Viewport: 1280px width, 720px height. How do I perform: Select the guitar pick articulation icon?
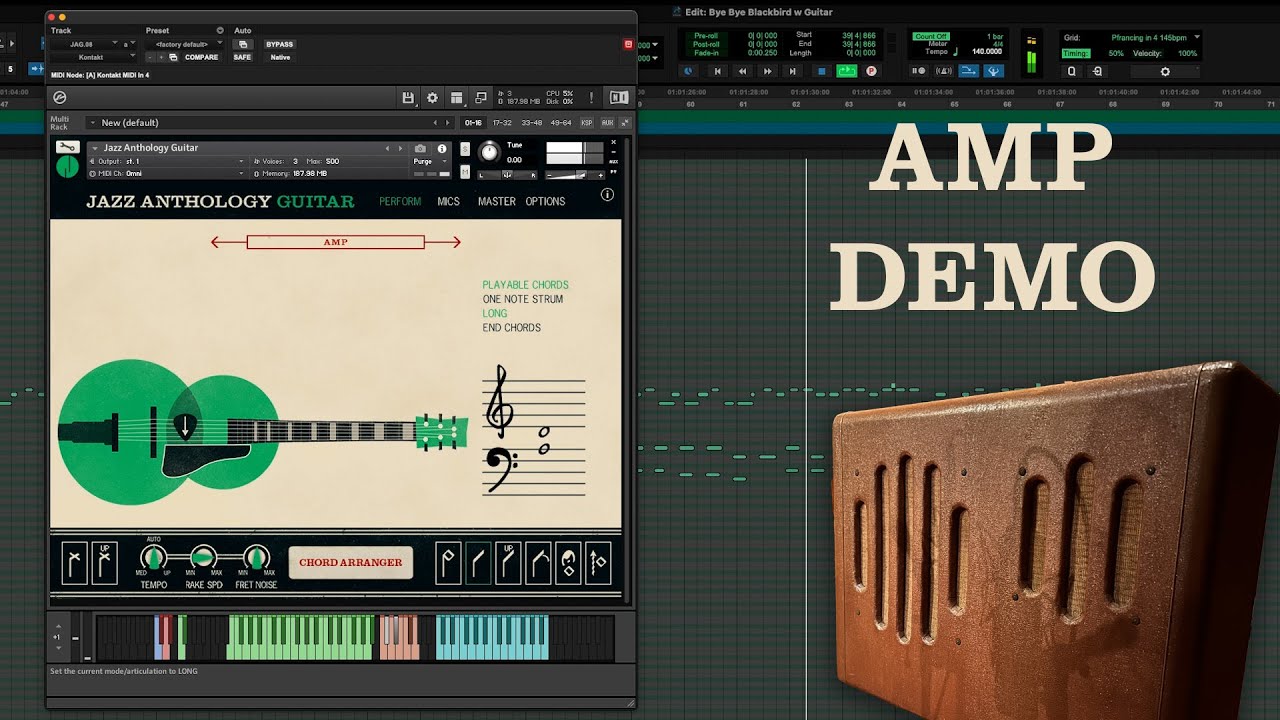(568, 563)
